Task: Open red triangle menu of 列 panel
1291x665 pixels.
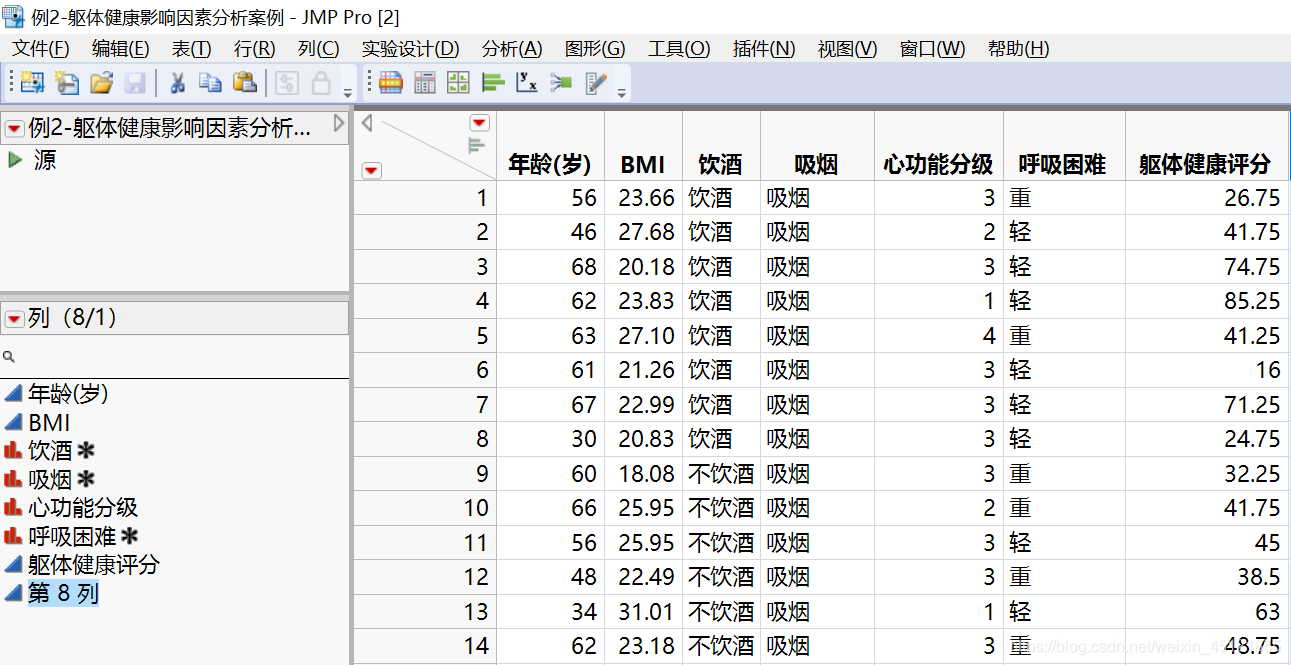Action: [14, 318]
